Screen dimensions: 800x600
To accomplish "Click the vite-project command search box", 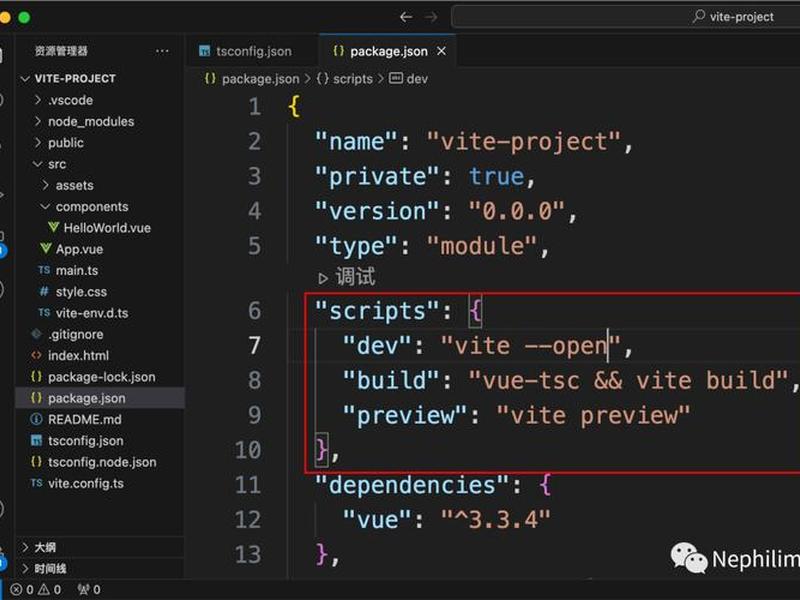I will (626, 17).
